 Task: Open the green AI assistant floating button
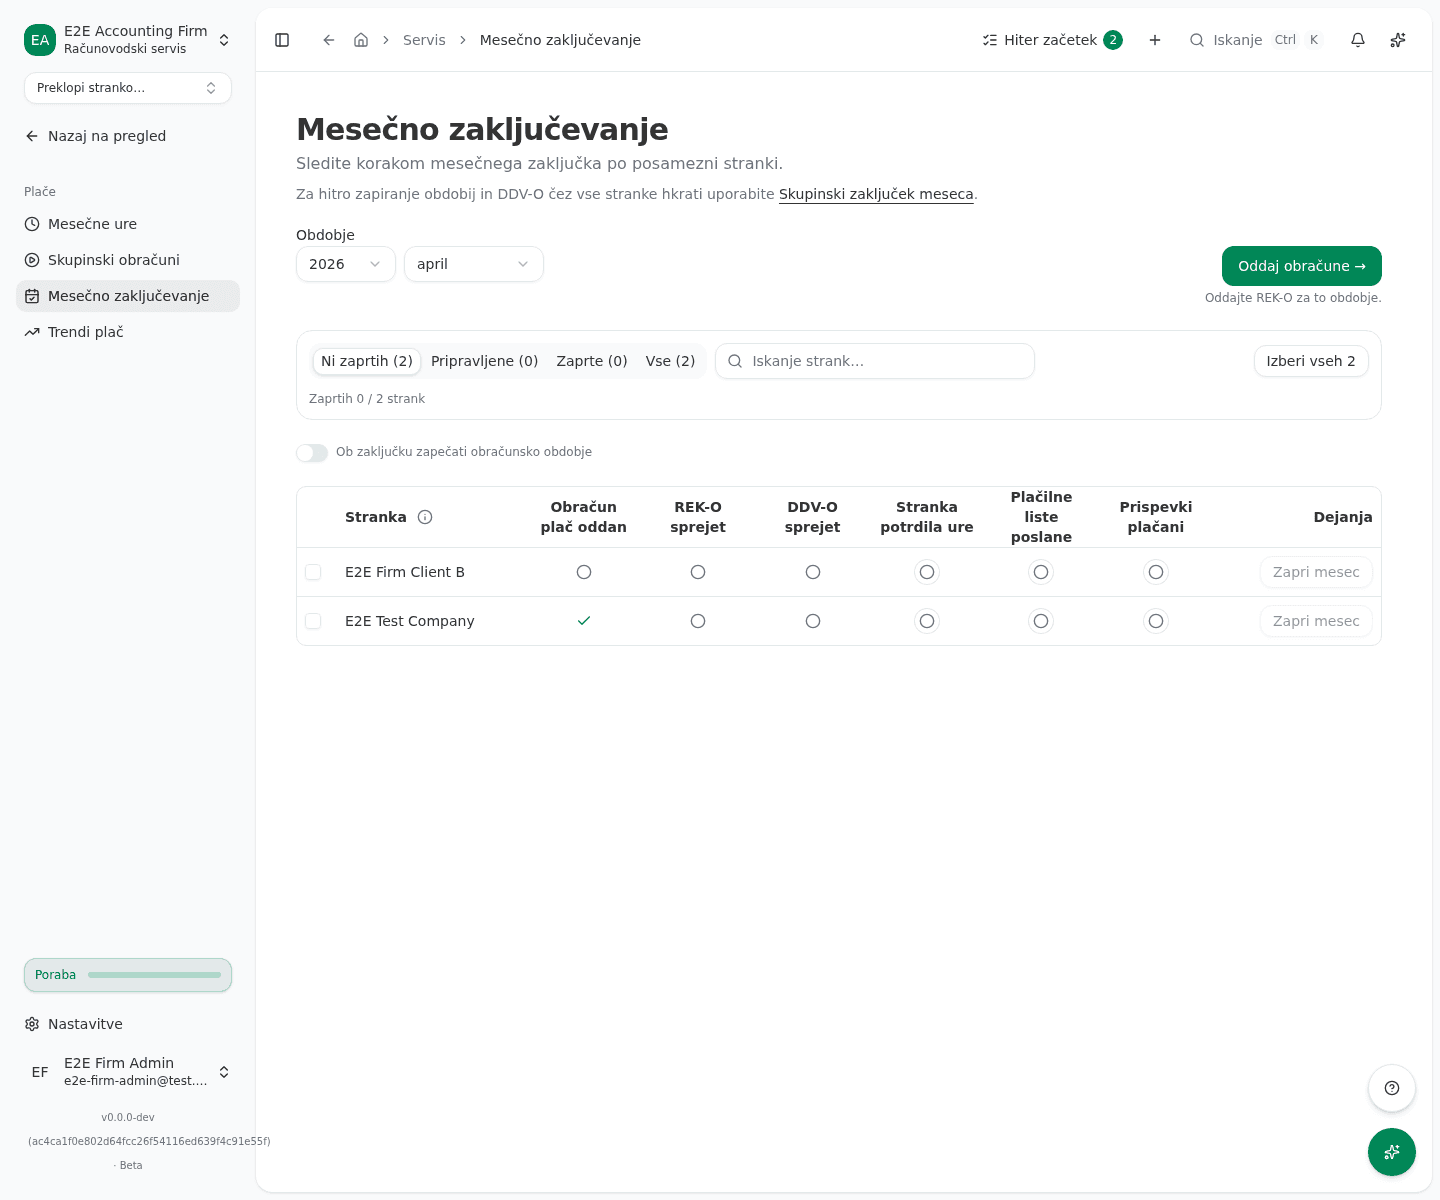pos(1392,1152)
